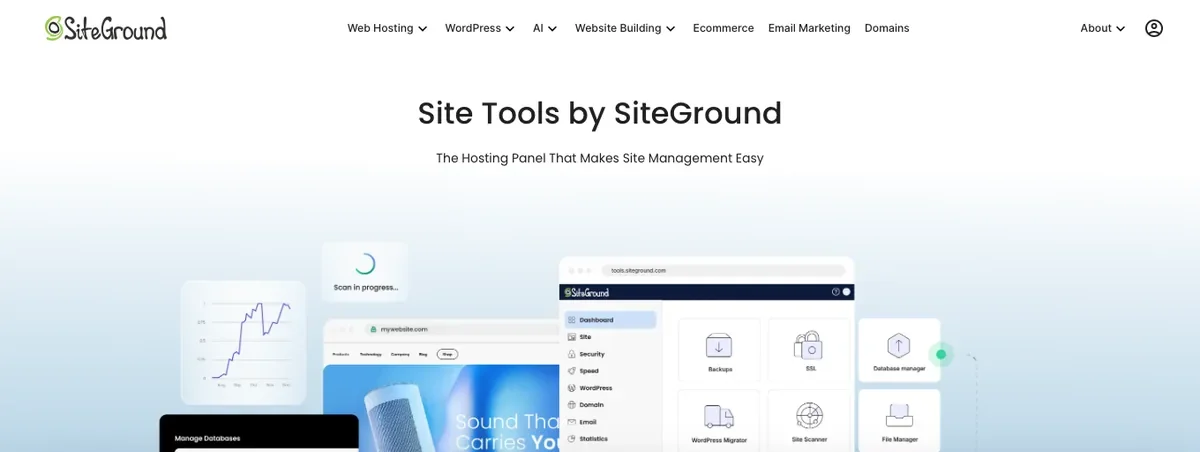Expand the WordPress menu in top navigation
This screenshot has width=1200, height=452.
[480, 28]
